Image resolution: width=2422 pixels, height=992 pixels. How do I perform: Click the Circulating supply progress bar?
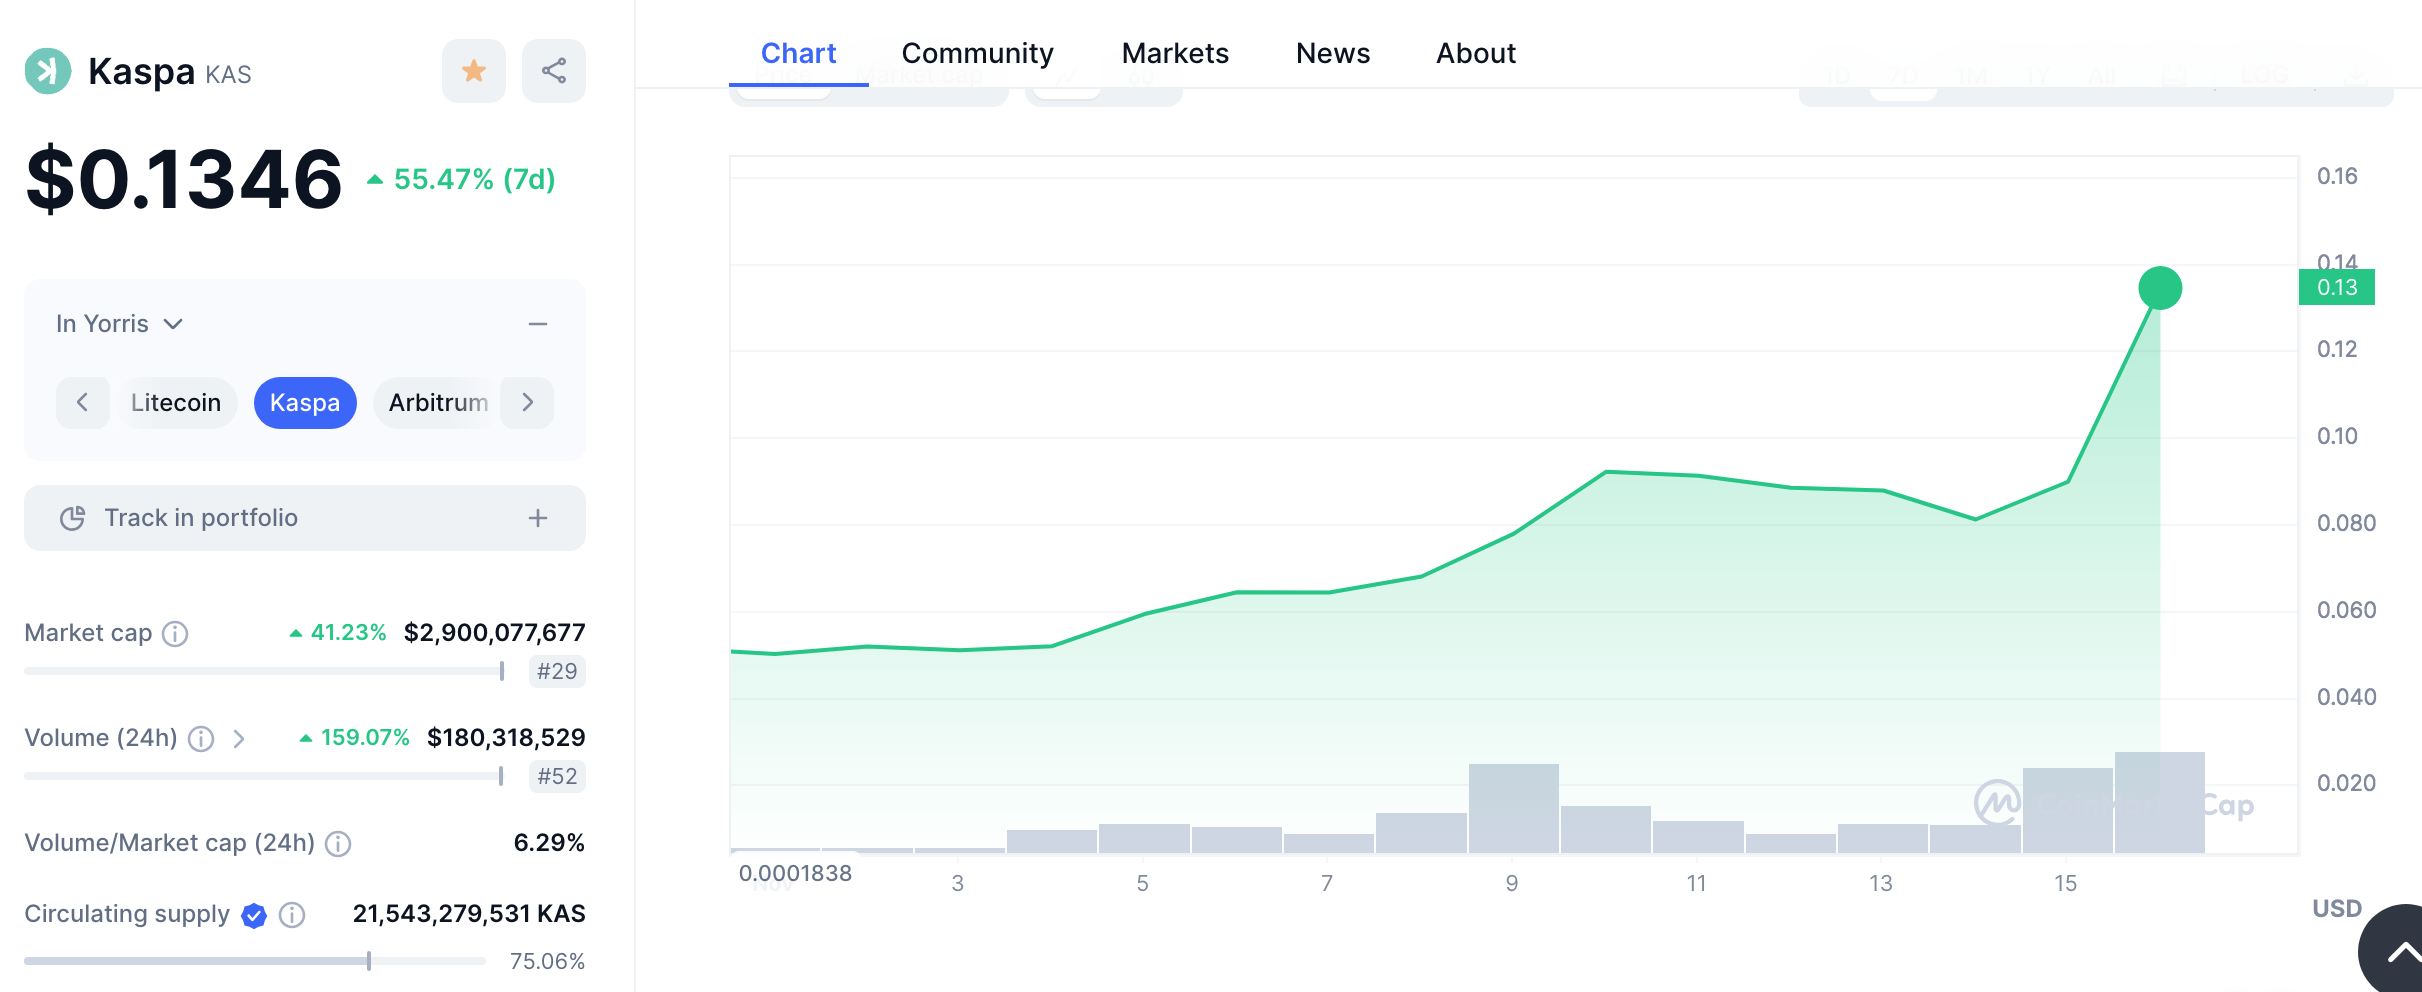[x=255, y=961]
